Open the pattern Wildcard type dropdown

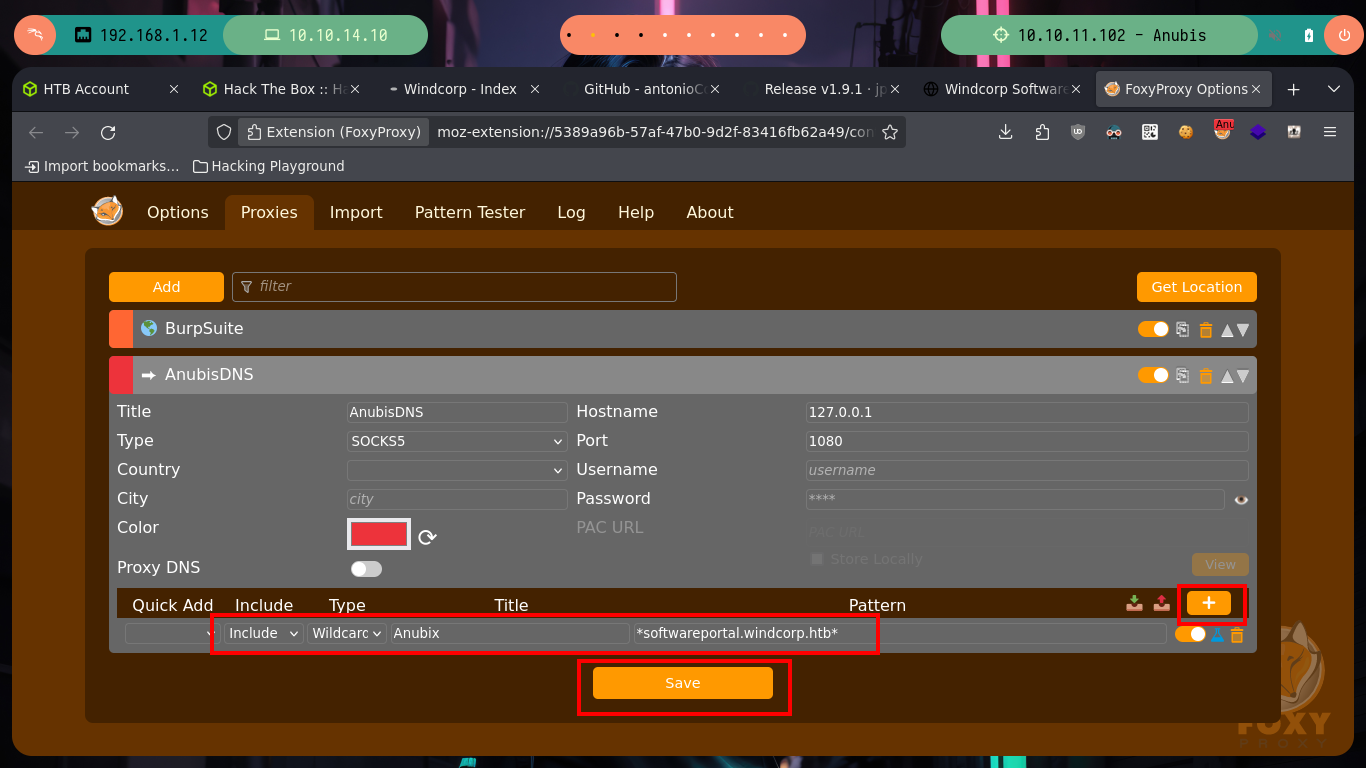347,633
